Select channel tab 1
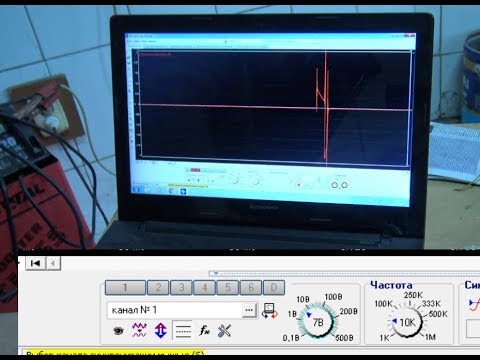Viewport: 480px width, 360px height. click(125, 287)
